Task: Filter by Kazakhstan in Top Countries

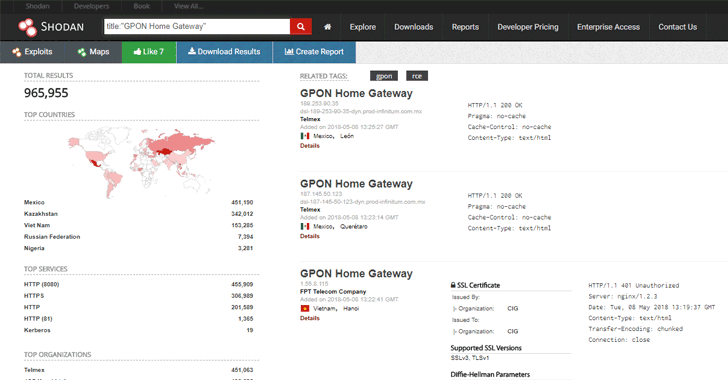Action: pos(41,214)
